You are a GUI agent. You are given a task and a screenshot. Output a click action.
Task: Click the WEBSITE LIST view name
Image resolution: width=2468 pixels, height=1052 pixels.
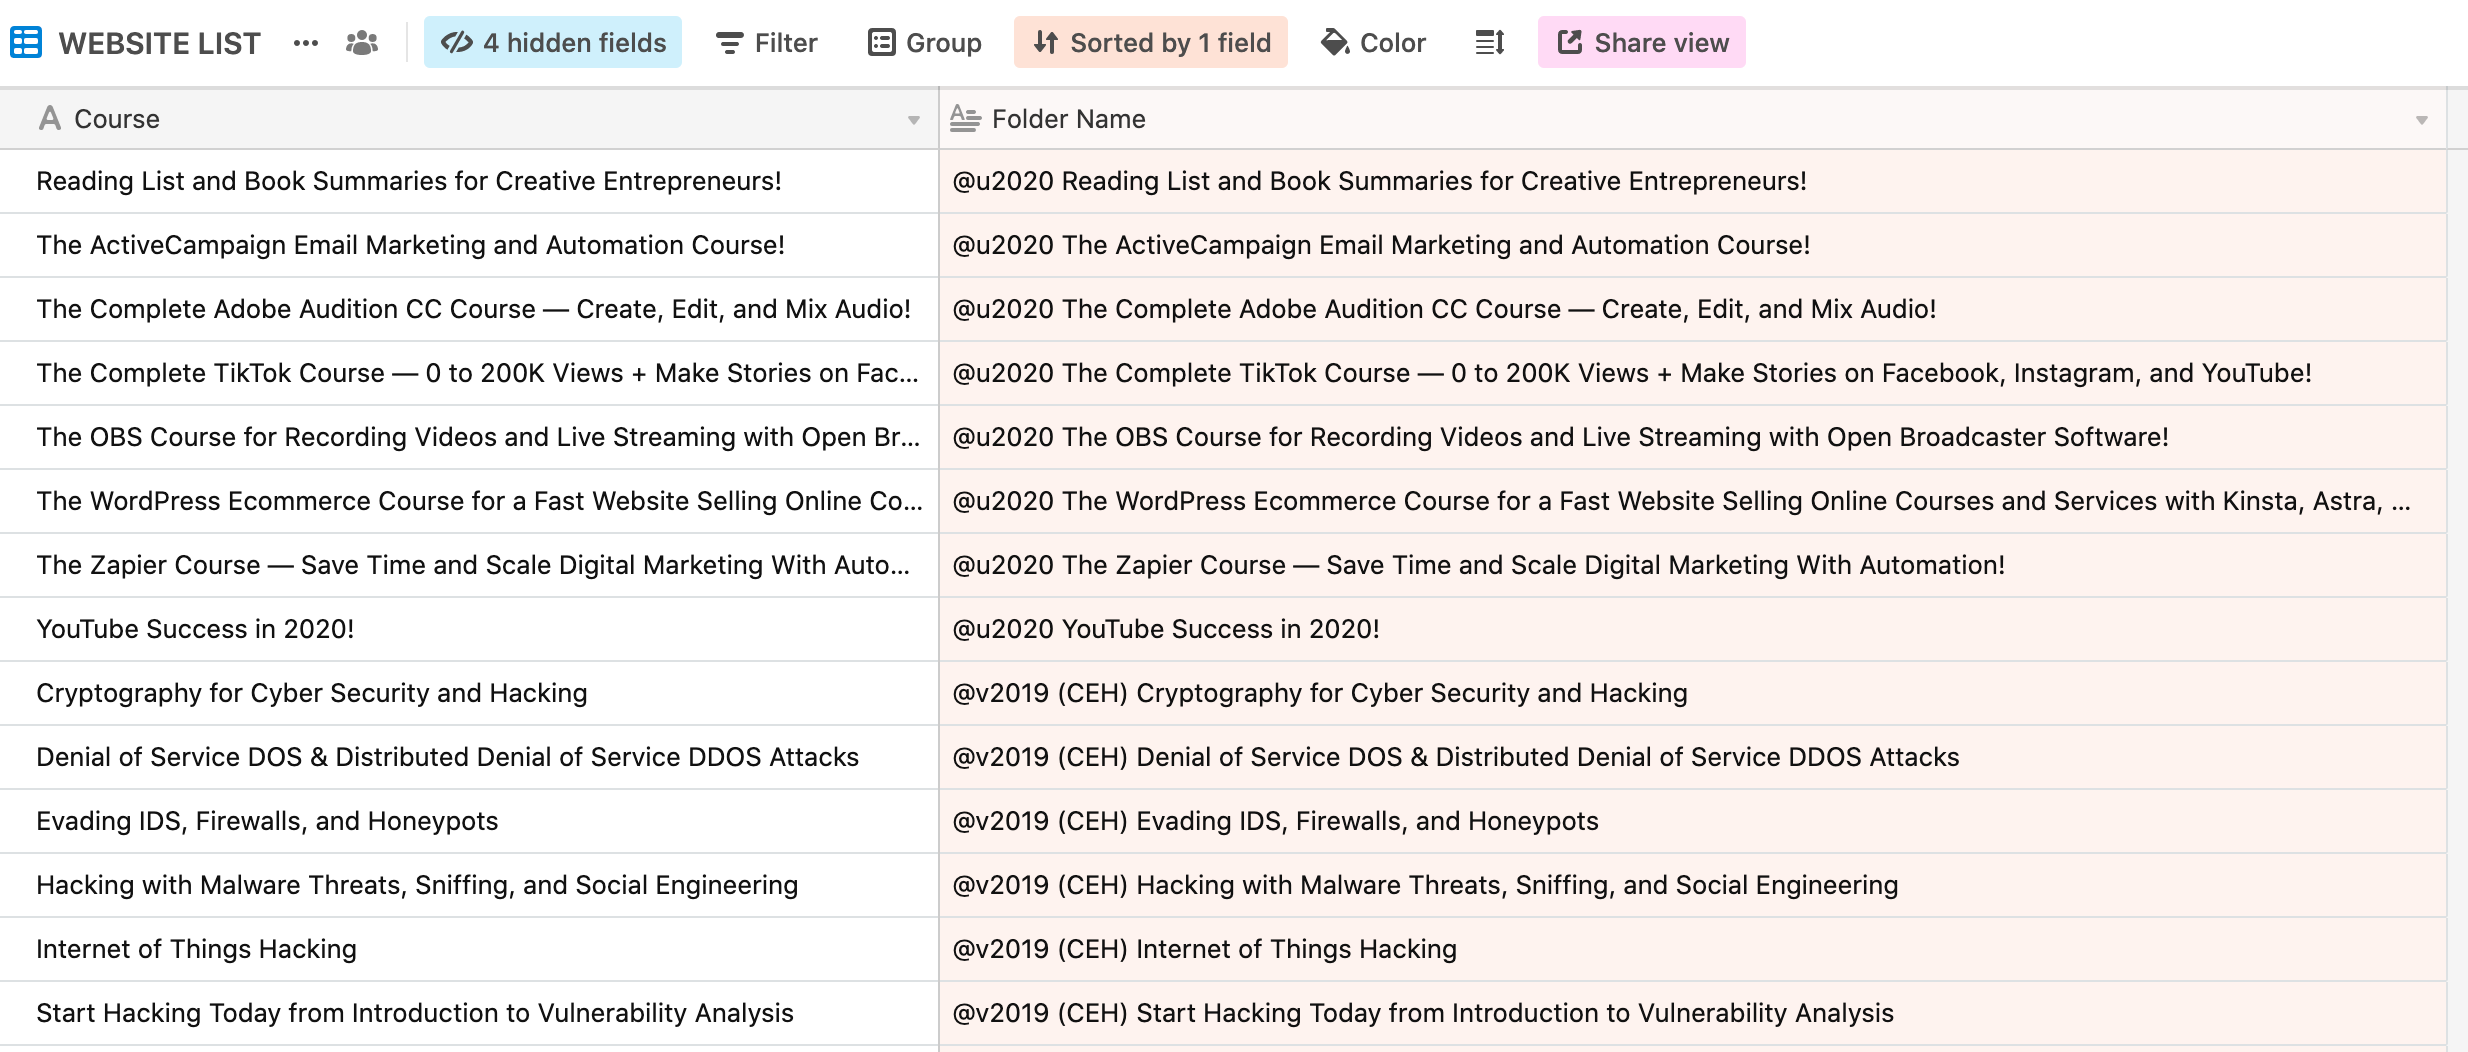(160, 43)
